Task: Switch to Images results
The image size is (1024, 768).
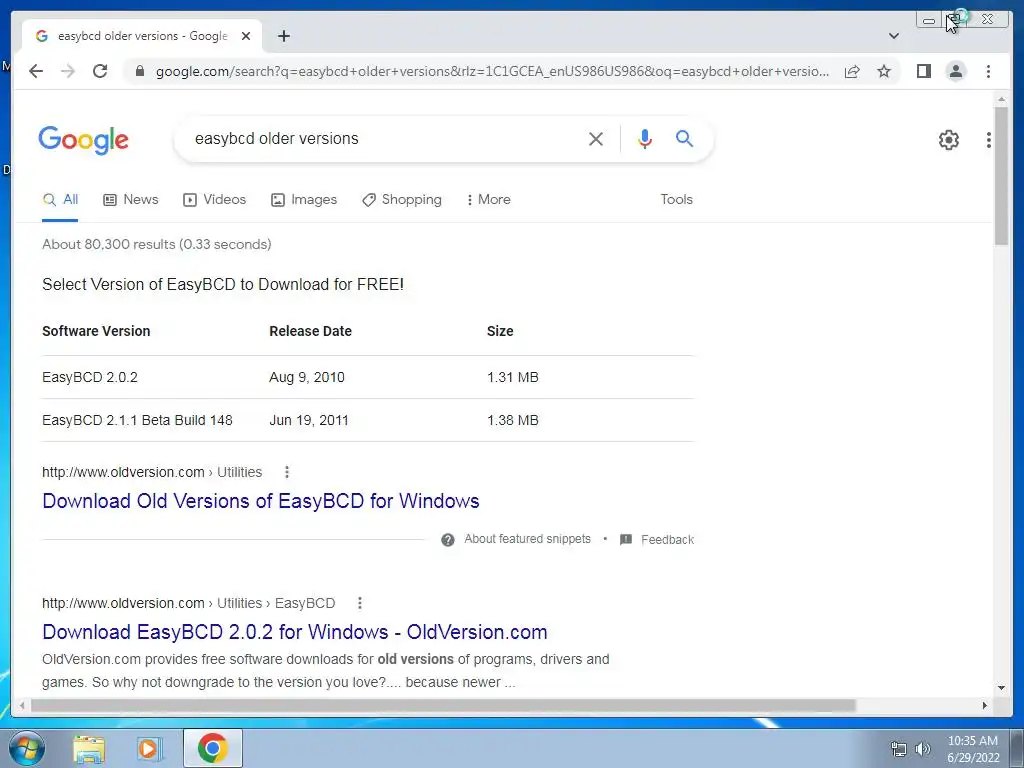Action: (304, 200)
